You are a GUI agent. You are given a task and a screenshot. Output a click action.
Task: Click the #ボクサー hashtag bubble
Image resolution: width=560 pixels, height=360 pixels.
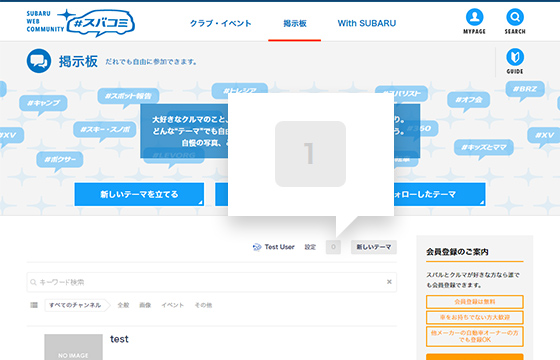click(60, 160)
